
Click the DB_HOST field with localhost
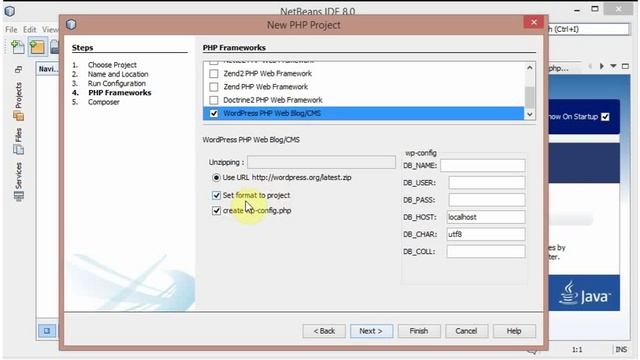tap(486, 217)
